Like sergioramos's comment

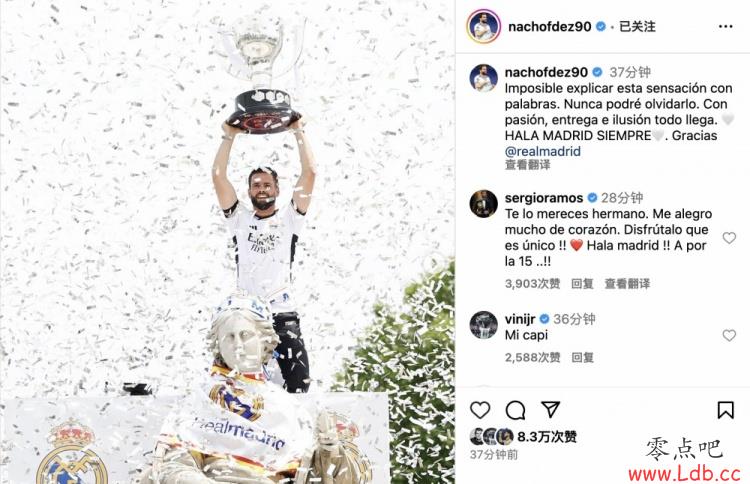pyautogui.click(x=729, y=237)
